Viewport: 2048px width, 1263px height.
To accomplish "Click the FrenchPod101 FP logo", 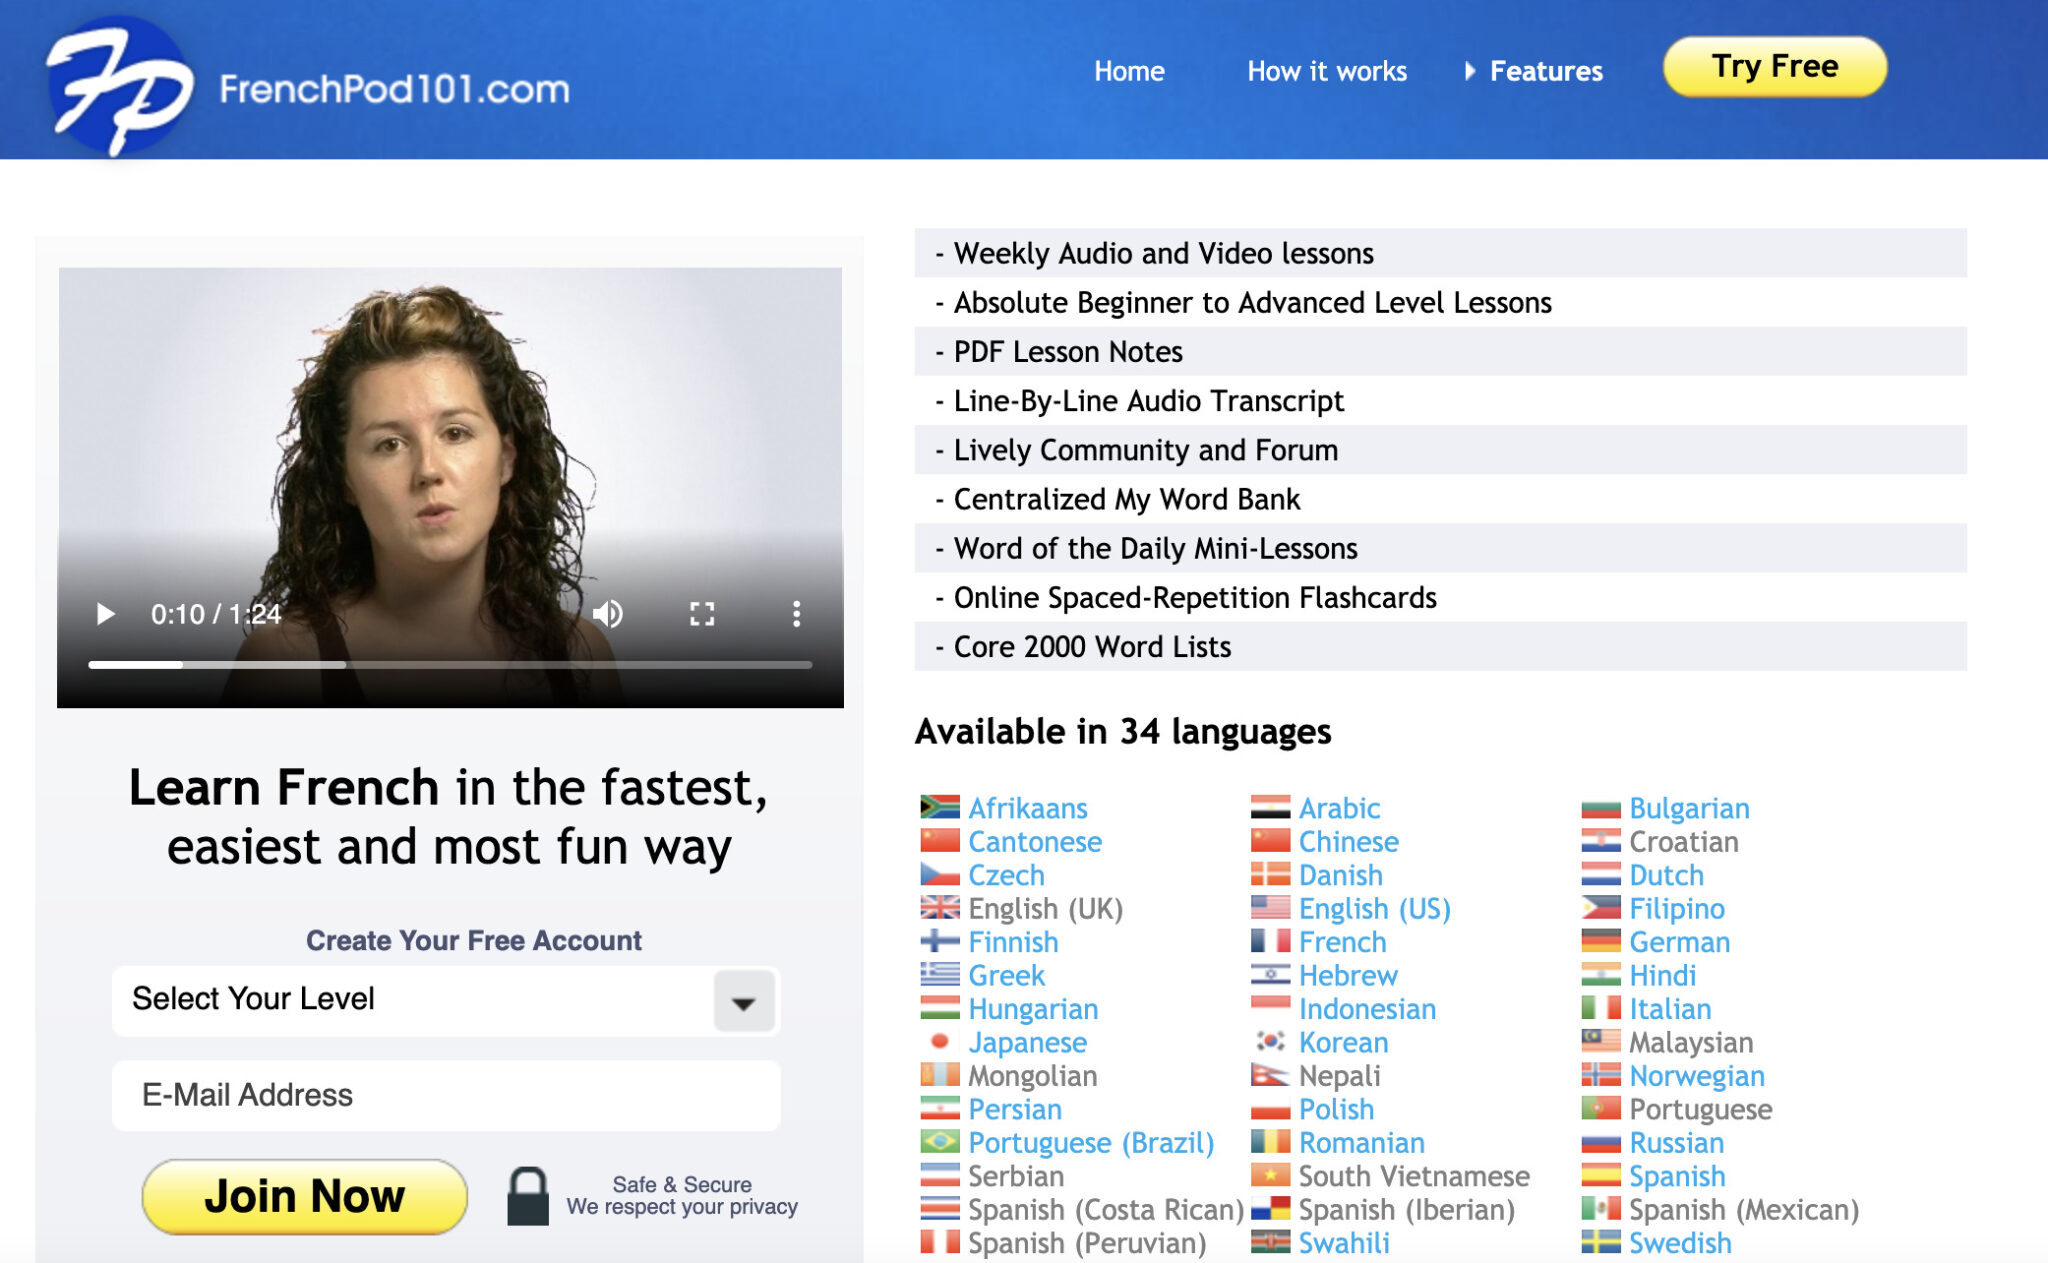I will point(119,87).
